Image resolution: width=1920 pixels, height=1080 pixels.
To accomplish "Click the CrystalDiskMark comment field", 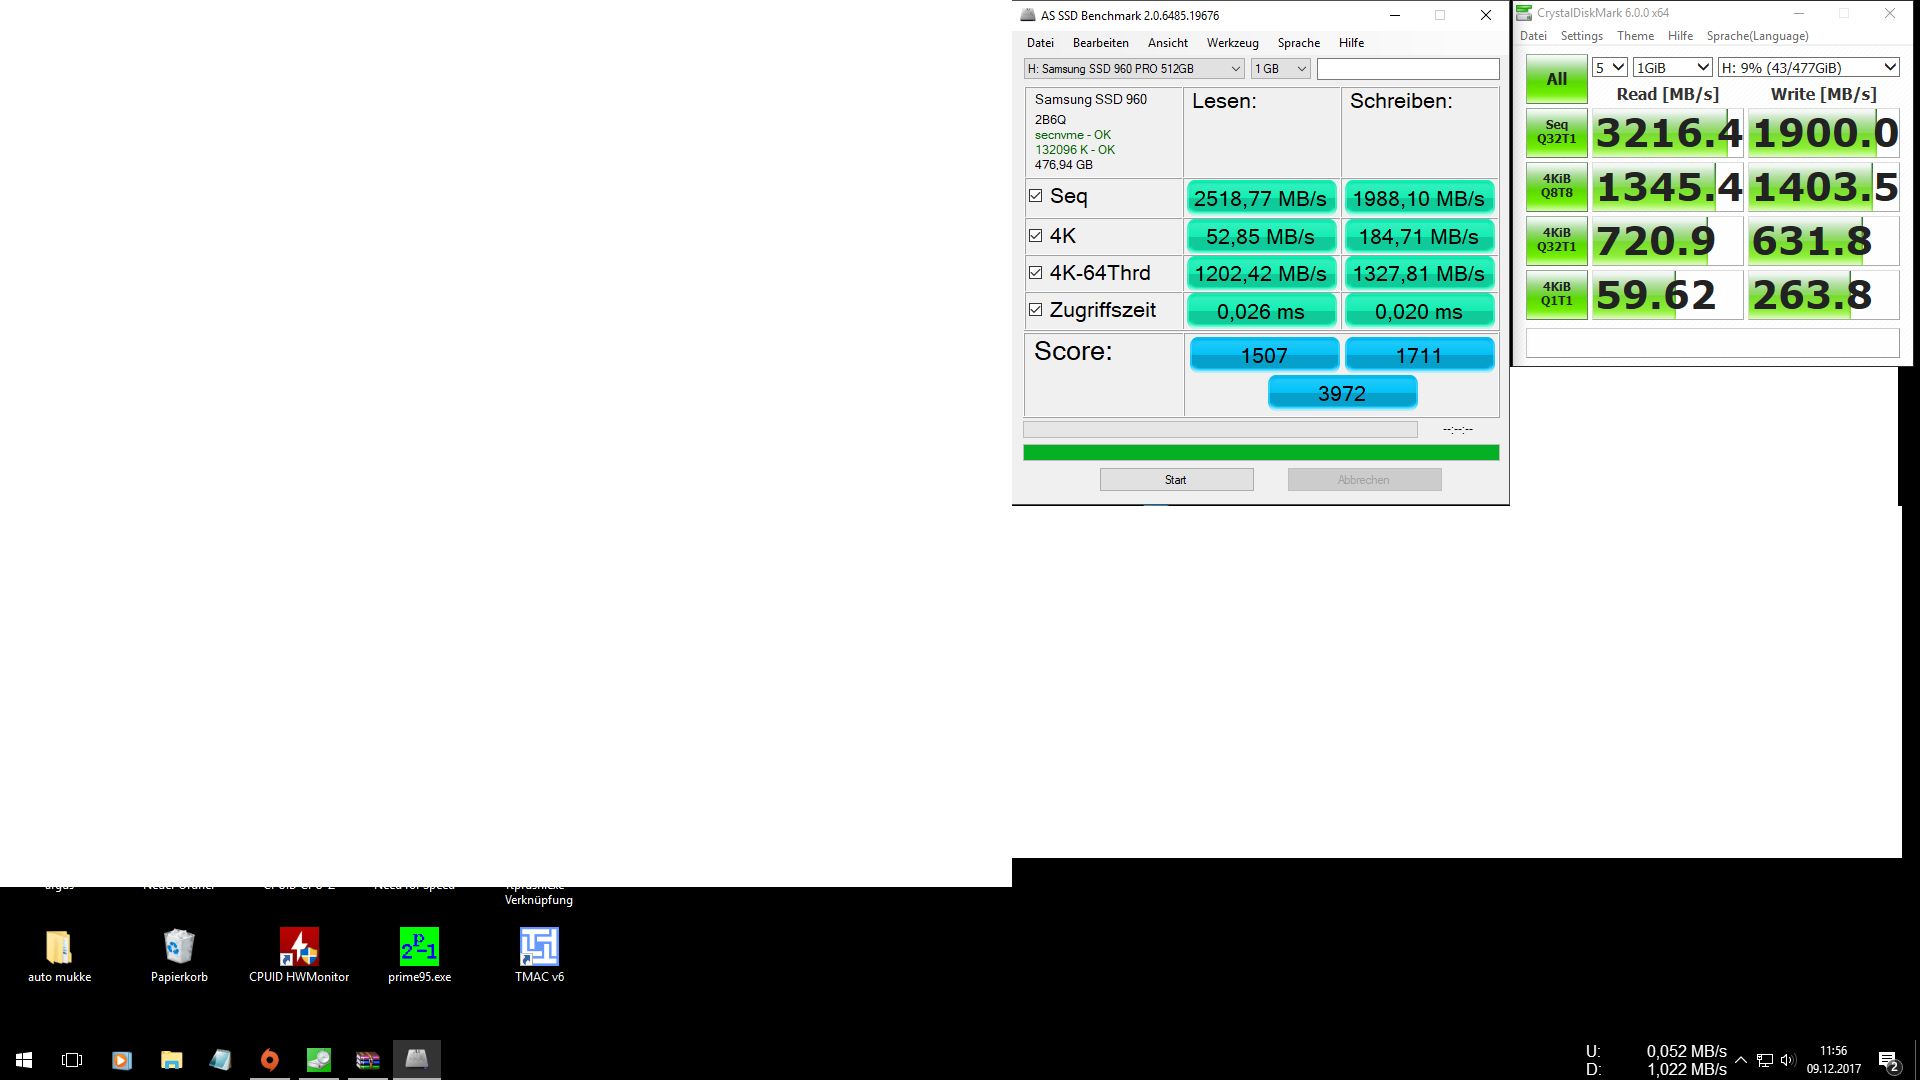I will 1713,343.
